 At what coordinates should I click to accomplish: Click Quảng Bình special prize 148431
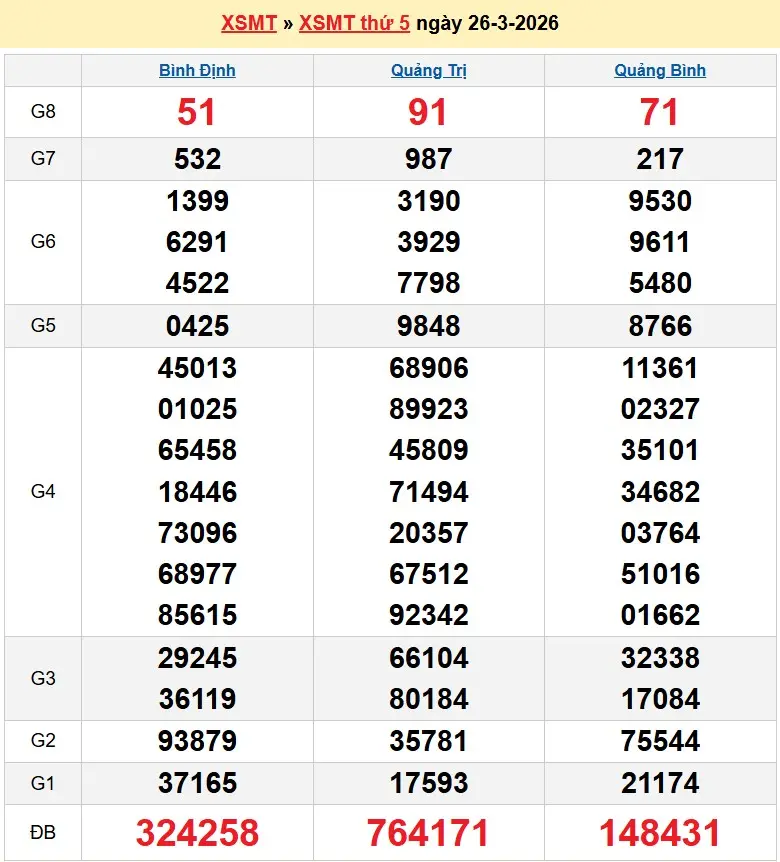pos(660,832)
